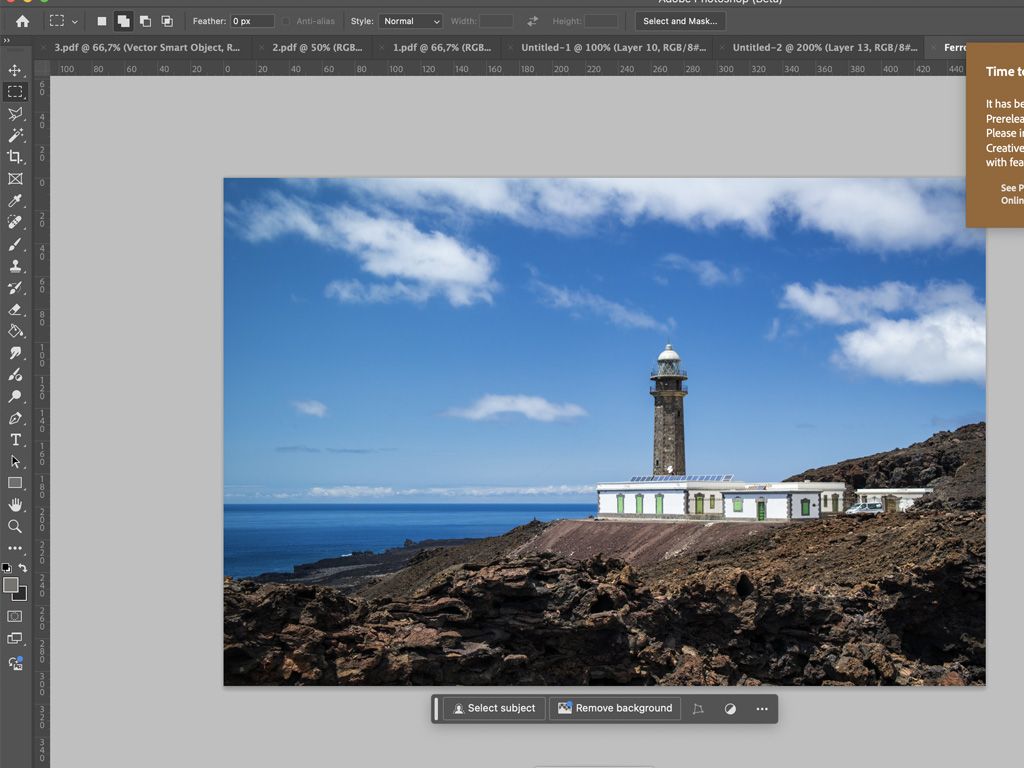Select the Zoom tool
Viewport: 1024px width, 768px height.
point(15,526)
